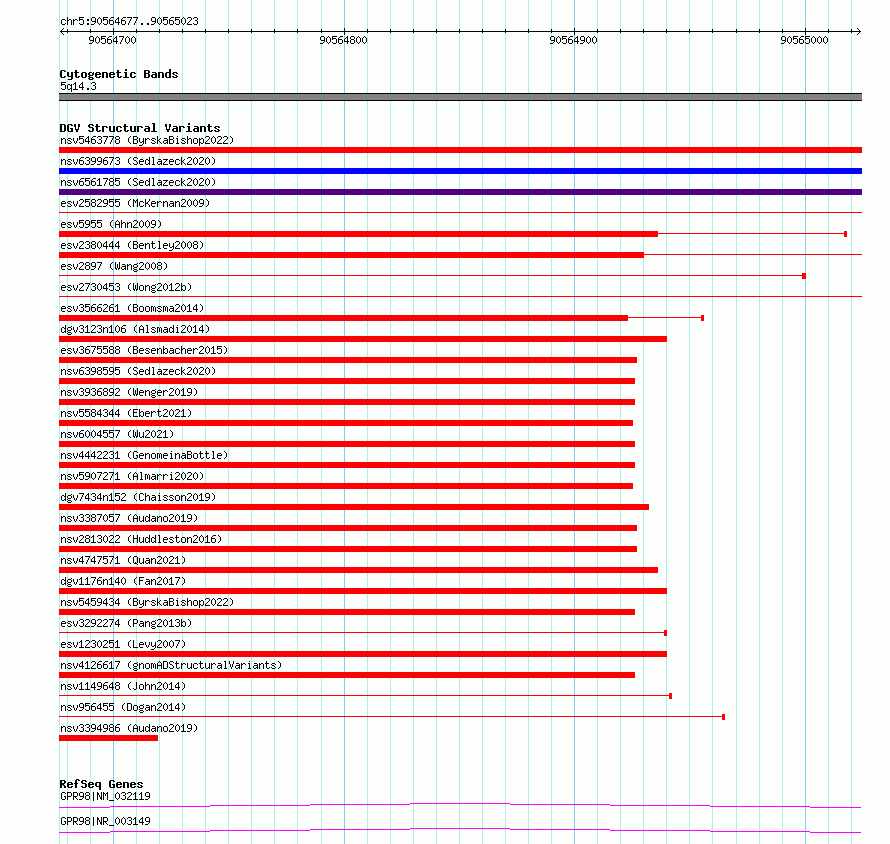This screenshot has height=844, width=890.
Task: Click esv1230251 (Levy2007) label
Action: [x=123, y=644]
